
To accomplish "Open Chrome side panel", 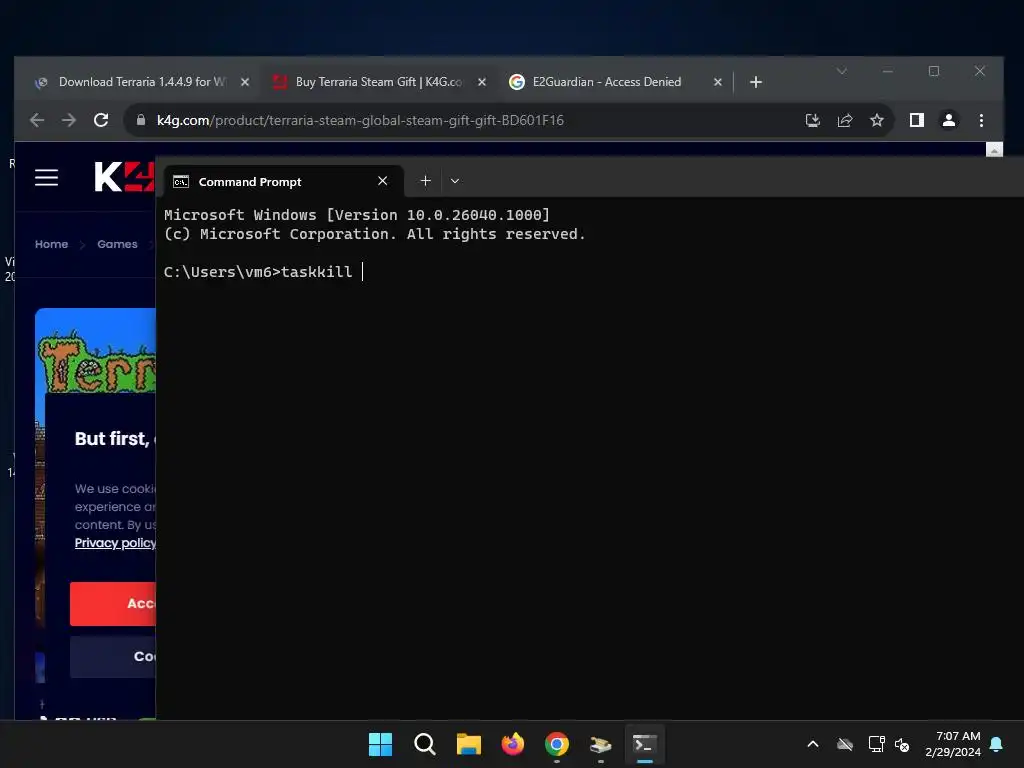I will 916,120.
